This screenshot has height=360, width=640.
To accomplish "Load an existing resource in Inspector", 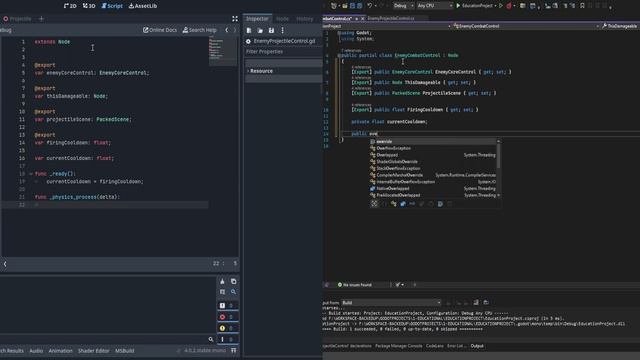I will (260, 30).
